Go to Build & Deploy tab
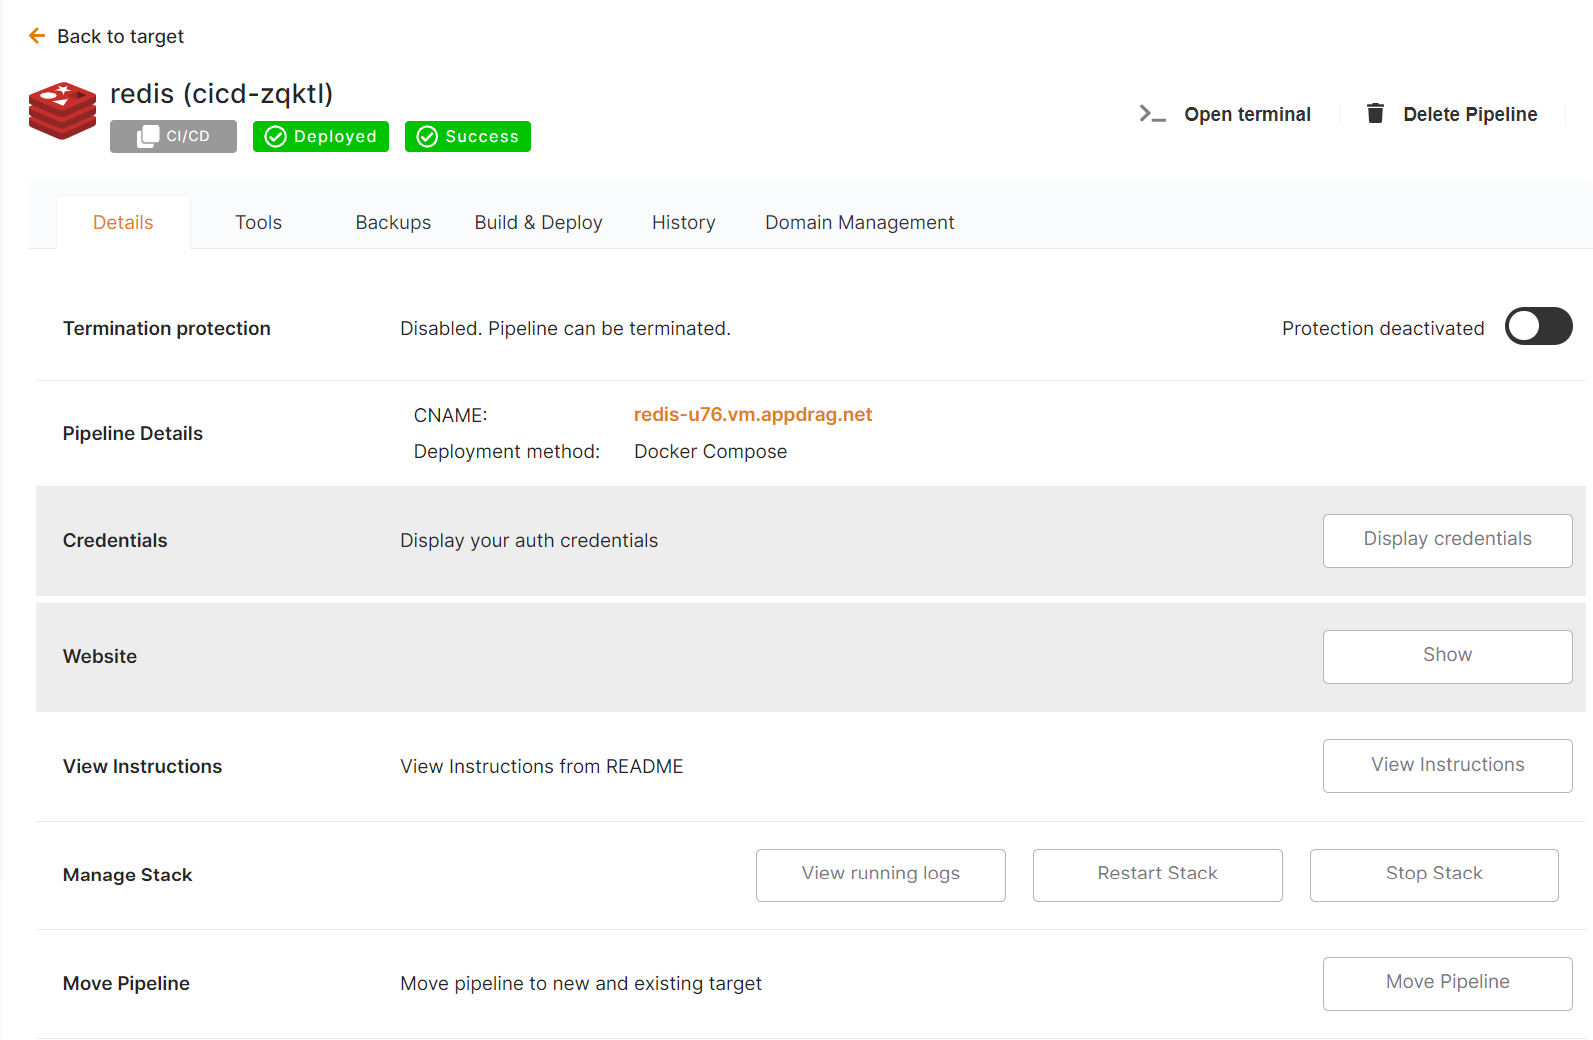Image resolution: width=1593 pixels, height=1040 pixels. point(538,222)
